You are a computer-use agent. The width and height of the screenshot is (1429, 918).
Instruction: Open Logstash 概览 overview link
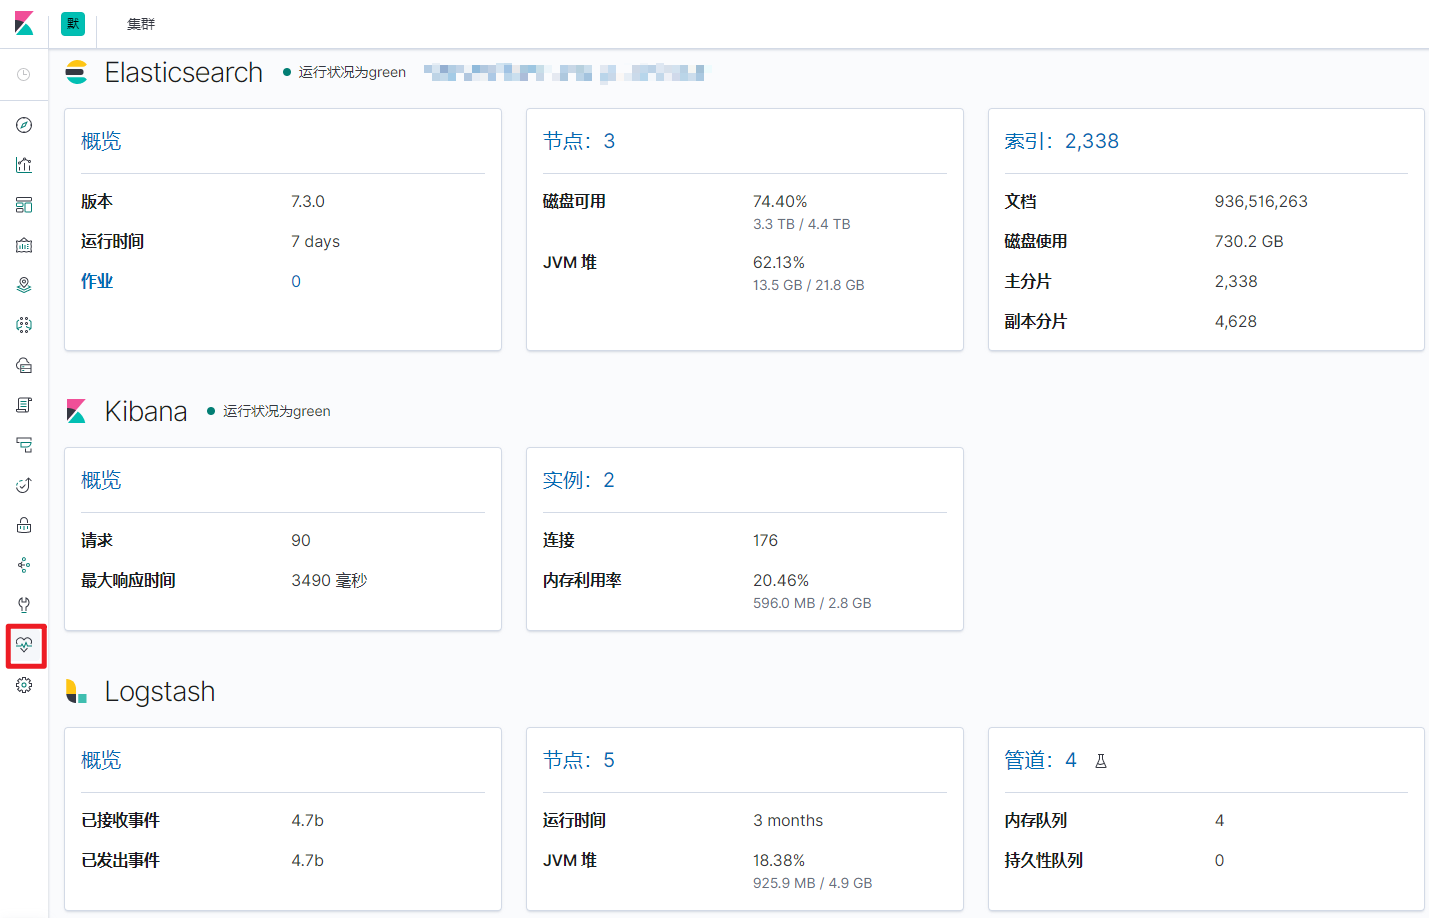tap(101, 760)
